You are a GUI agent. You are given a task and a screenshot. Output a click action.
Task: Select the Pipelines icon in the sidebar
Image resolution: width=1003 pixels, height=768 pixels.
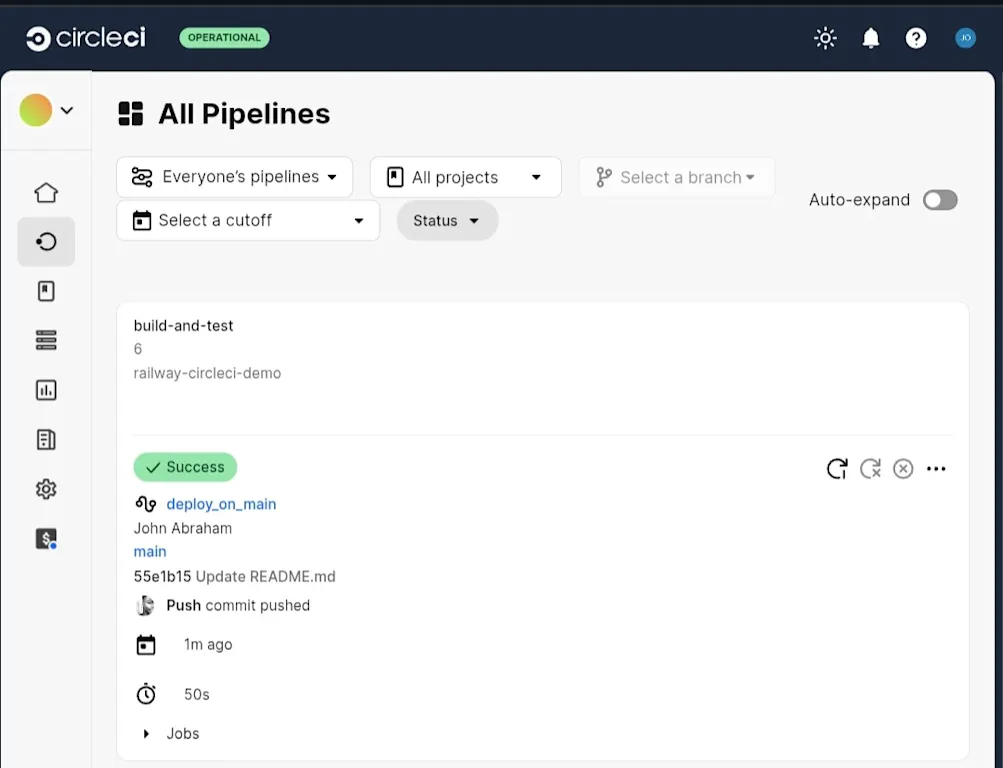[x=45, y=241]
